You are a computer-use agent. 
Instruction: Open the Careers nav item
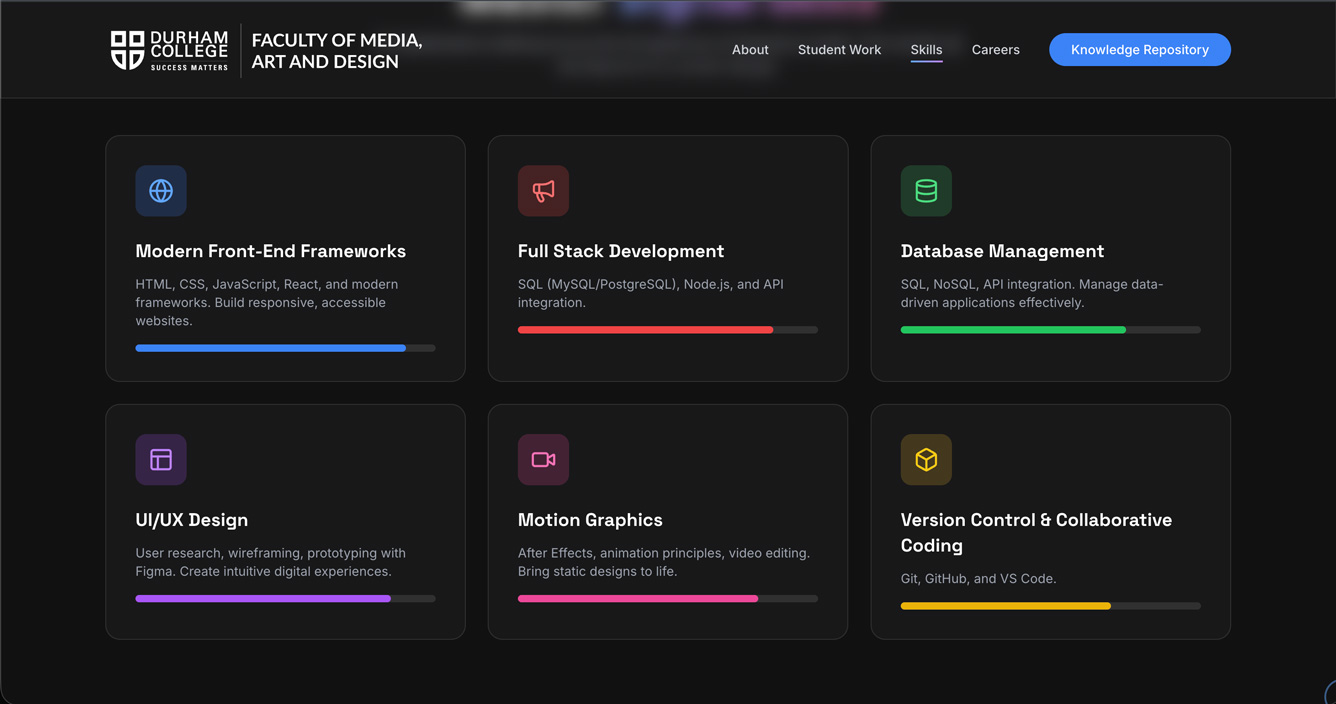click(x=996, y=50)
